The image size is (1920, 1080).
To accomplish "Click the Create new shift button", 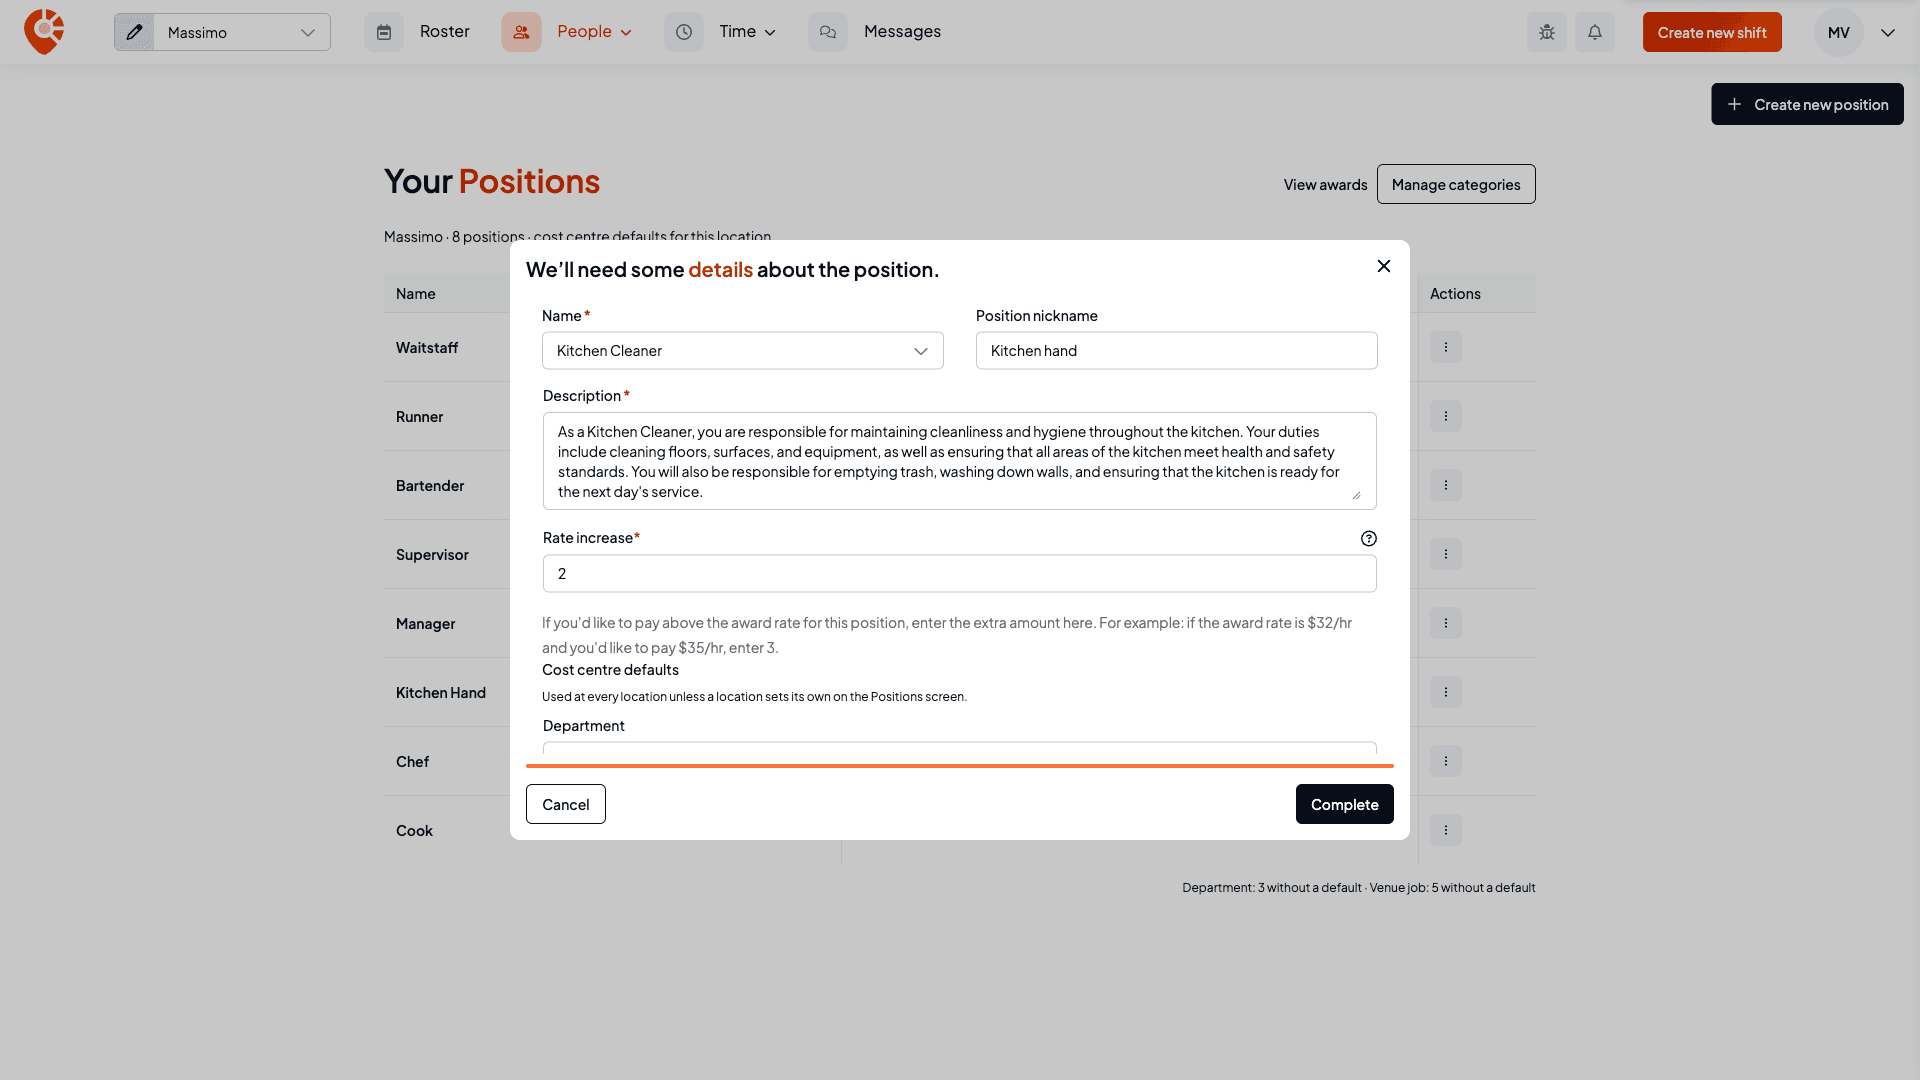I will [x=1712, y=32].
